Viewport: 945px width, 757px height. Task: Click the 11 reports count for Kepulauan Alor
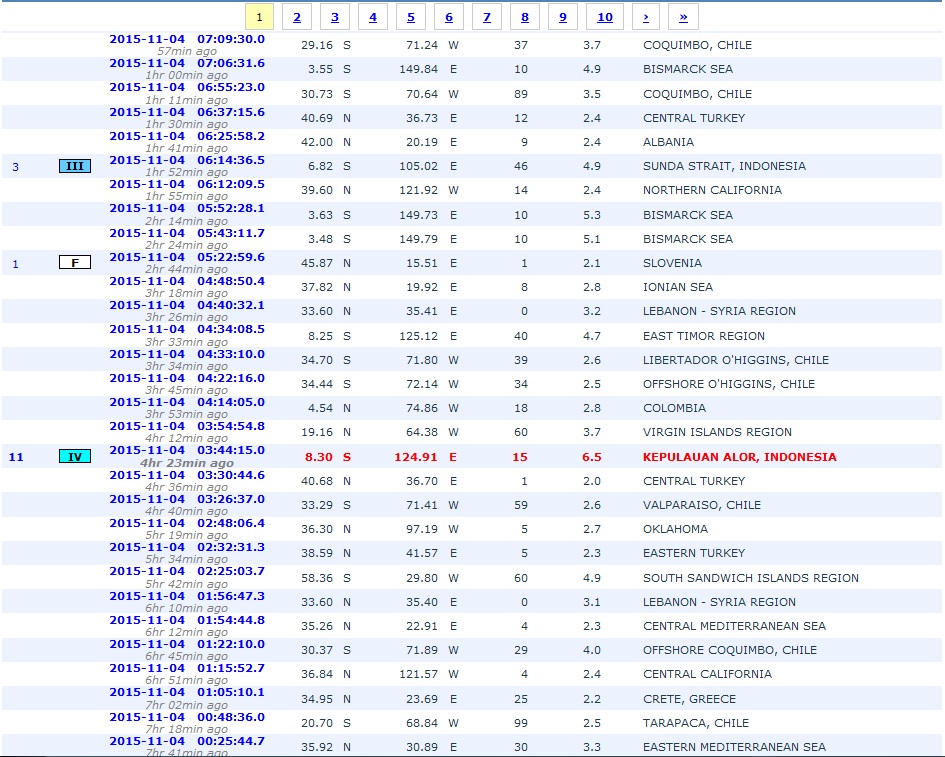(16, 457)
